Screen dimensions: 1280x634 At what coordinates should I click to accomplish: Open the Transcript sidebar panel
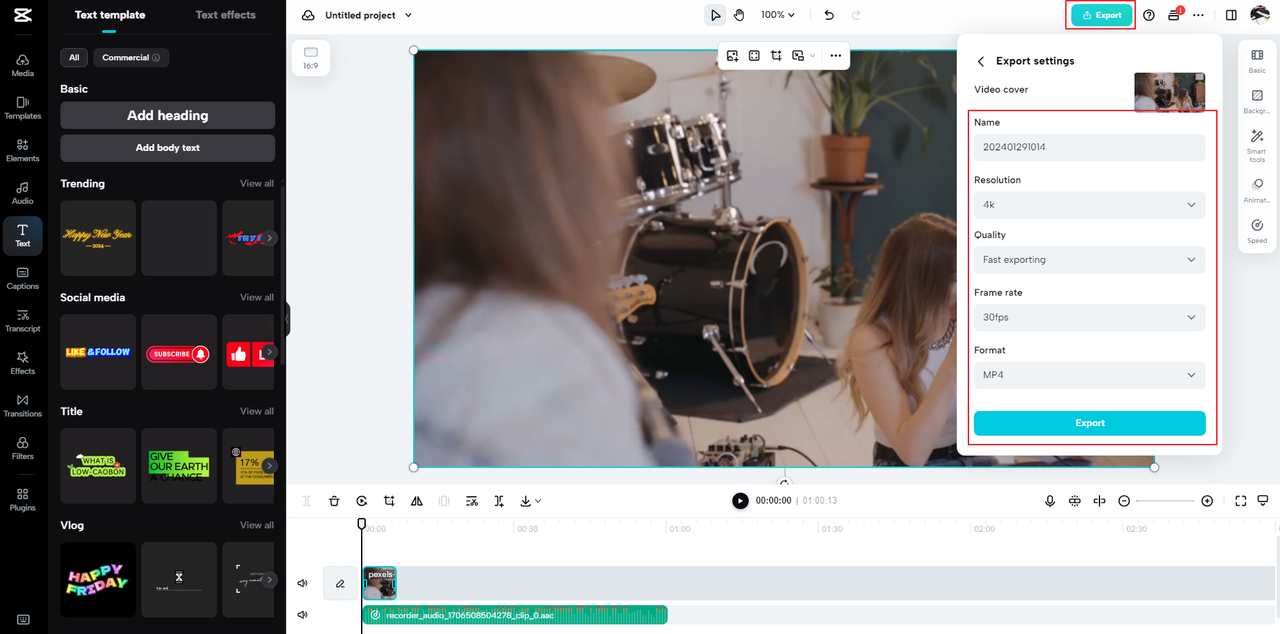click(22, 321)
